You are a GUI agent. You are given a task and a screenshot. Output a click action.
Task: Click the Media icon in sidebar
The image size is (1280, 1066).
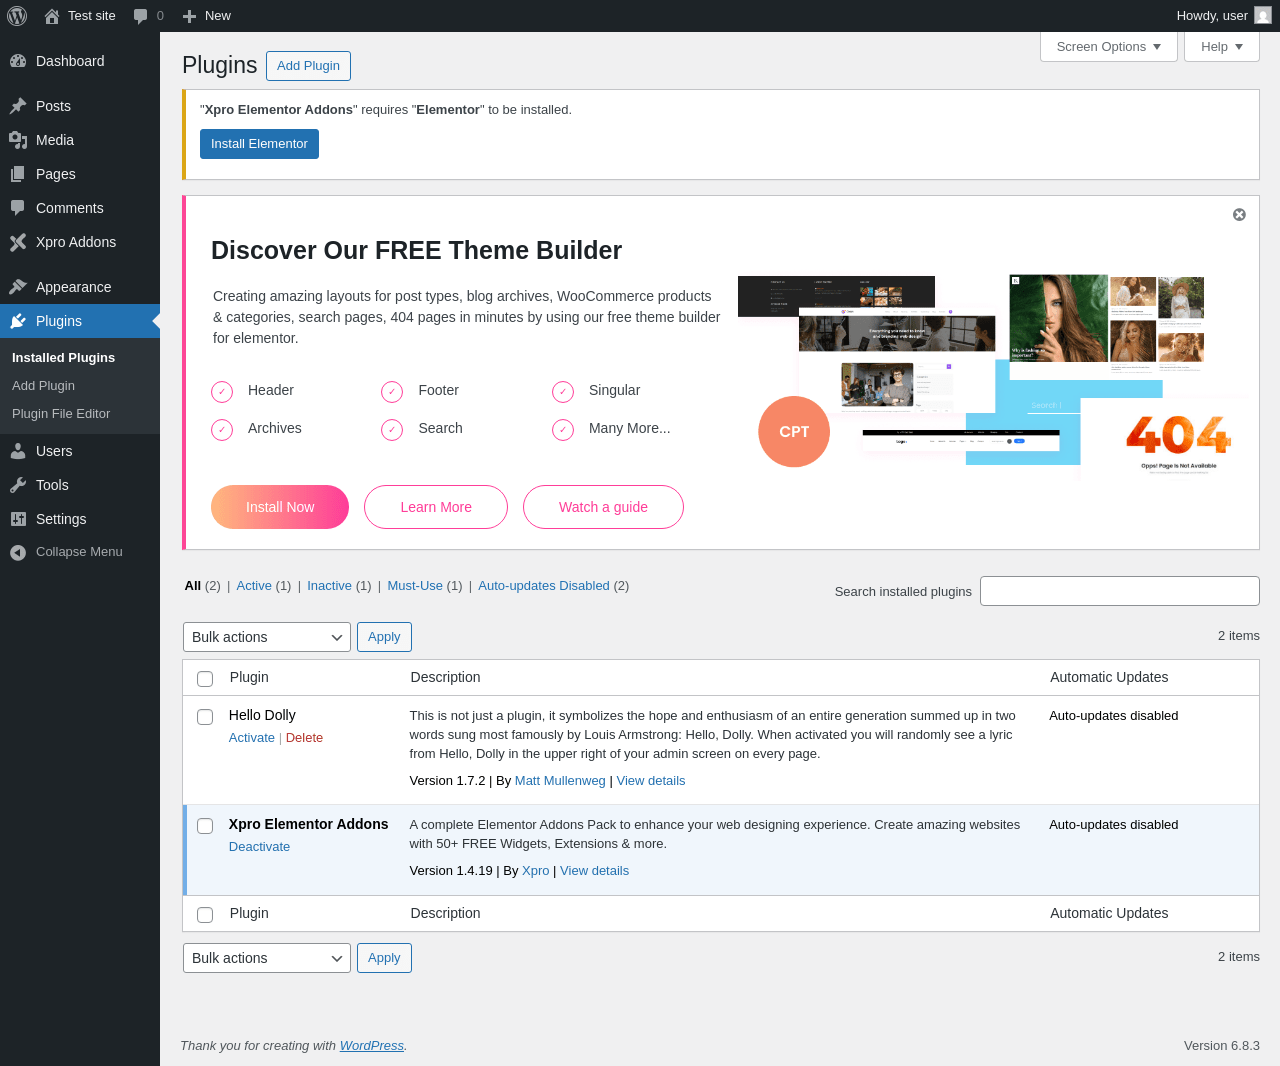pos(18,140)
